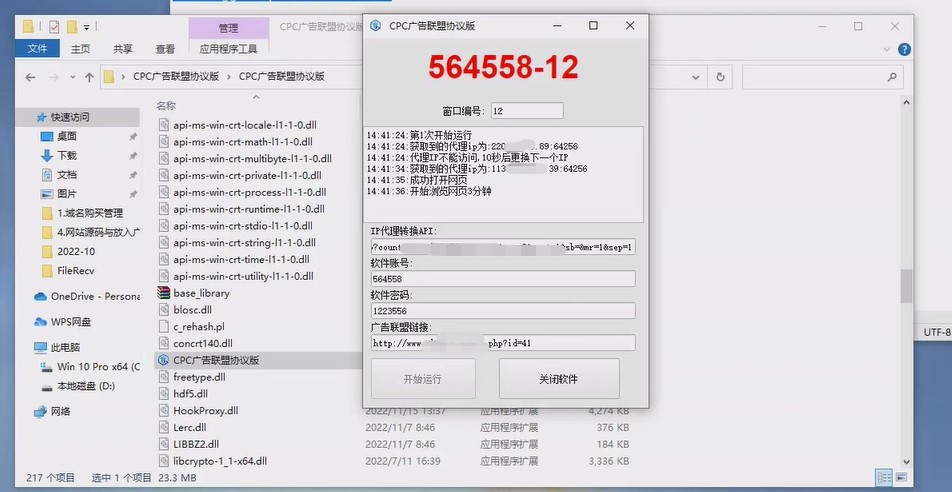Click the 名称 column header
952x492 pixels.
pos(166,106)
